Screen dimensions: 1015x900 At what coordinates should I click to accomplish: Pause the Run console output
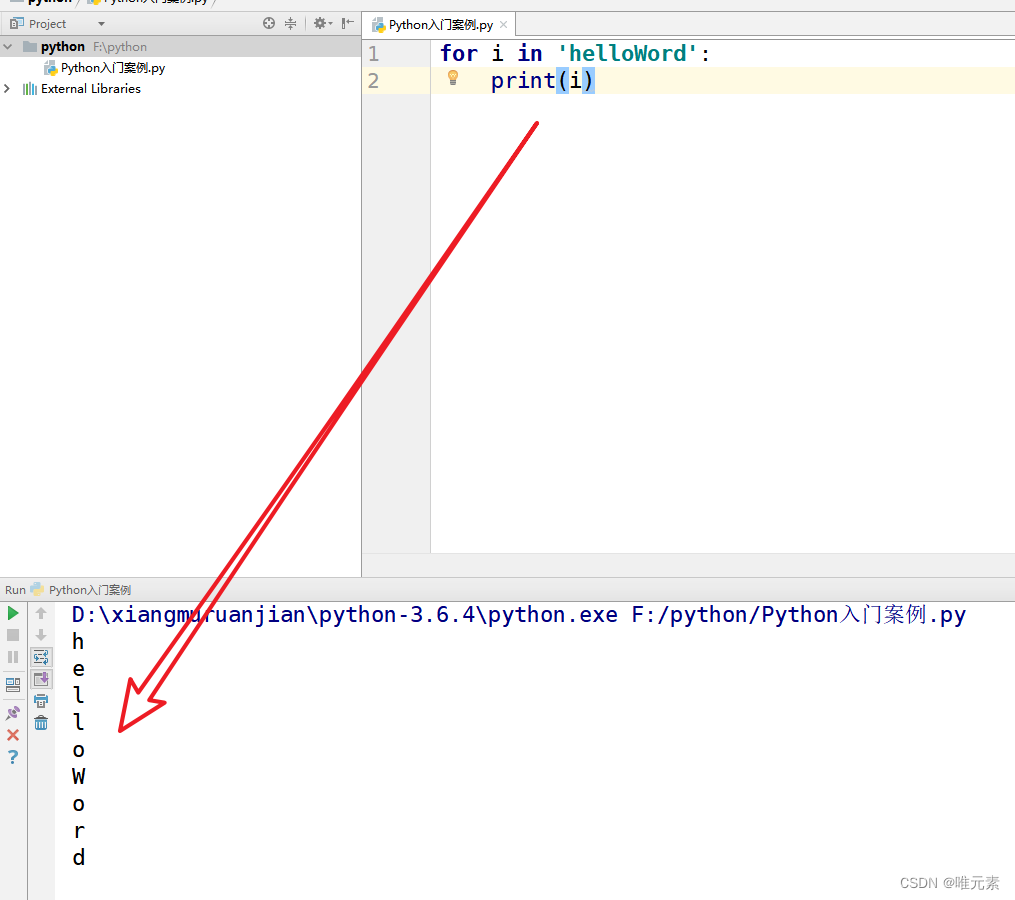click(13, 657)
